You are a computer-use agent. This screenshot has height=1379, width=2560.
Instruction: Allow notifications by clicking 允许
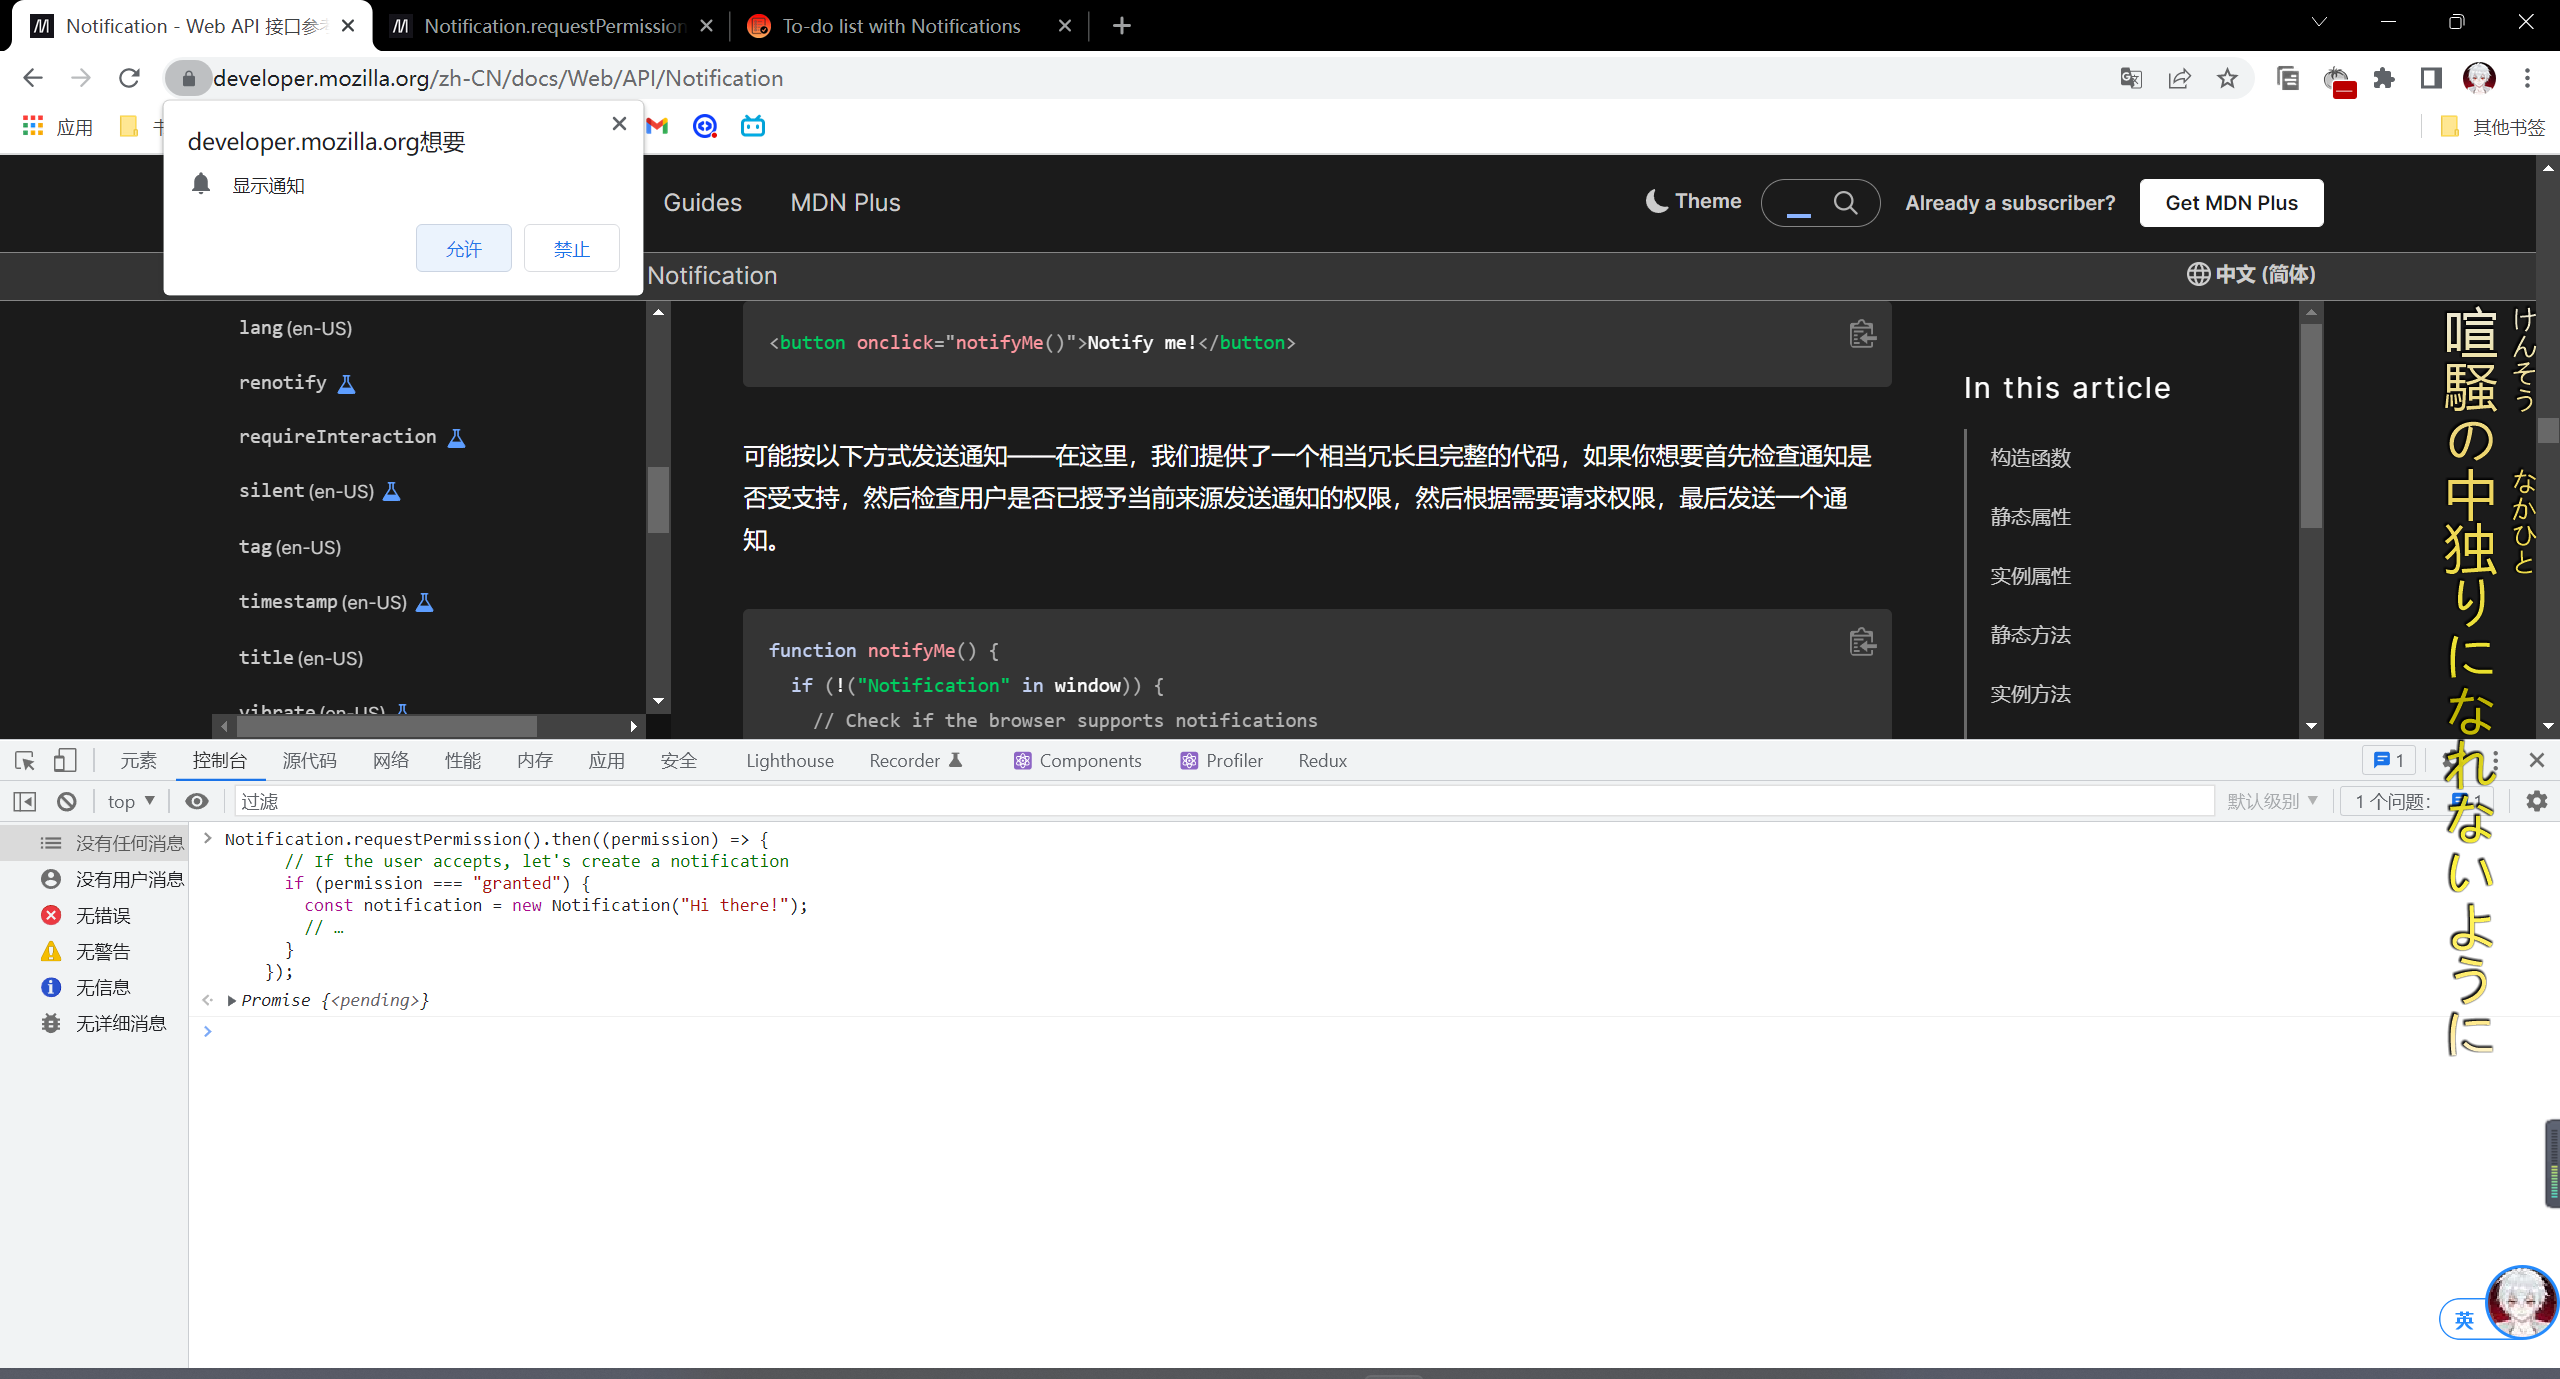[x=463, y=248]
